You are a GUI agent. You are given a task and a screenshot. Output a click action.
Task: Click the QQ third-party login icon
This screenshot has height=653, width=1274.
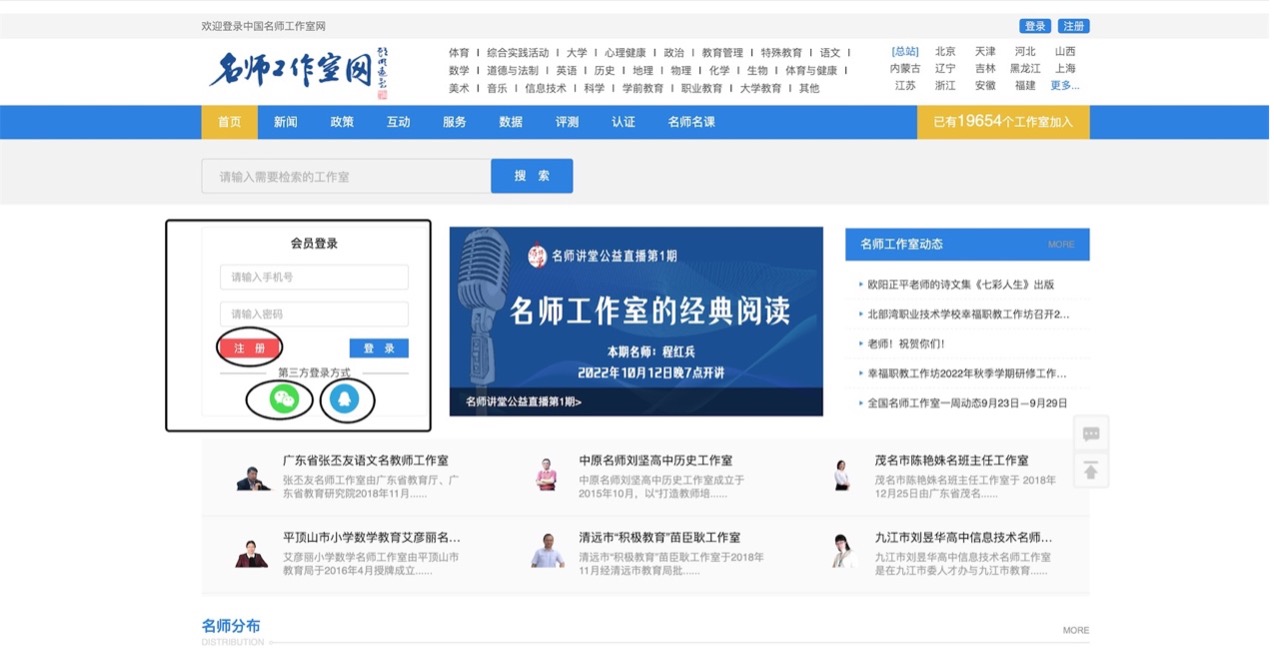(x=345, y=399)
